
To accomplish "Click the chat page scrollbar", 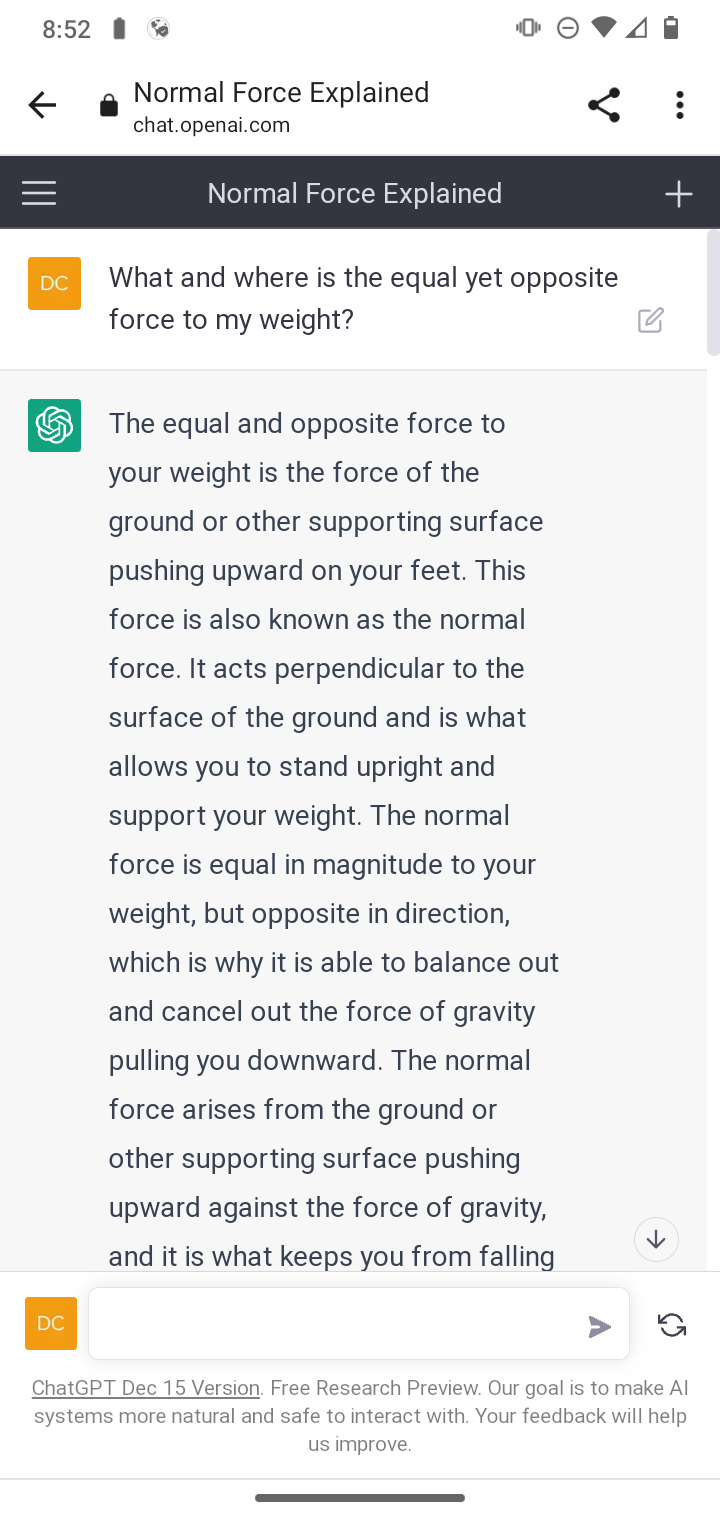I will [712, 294].
